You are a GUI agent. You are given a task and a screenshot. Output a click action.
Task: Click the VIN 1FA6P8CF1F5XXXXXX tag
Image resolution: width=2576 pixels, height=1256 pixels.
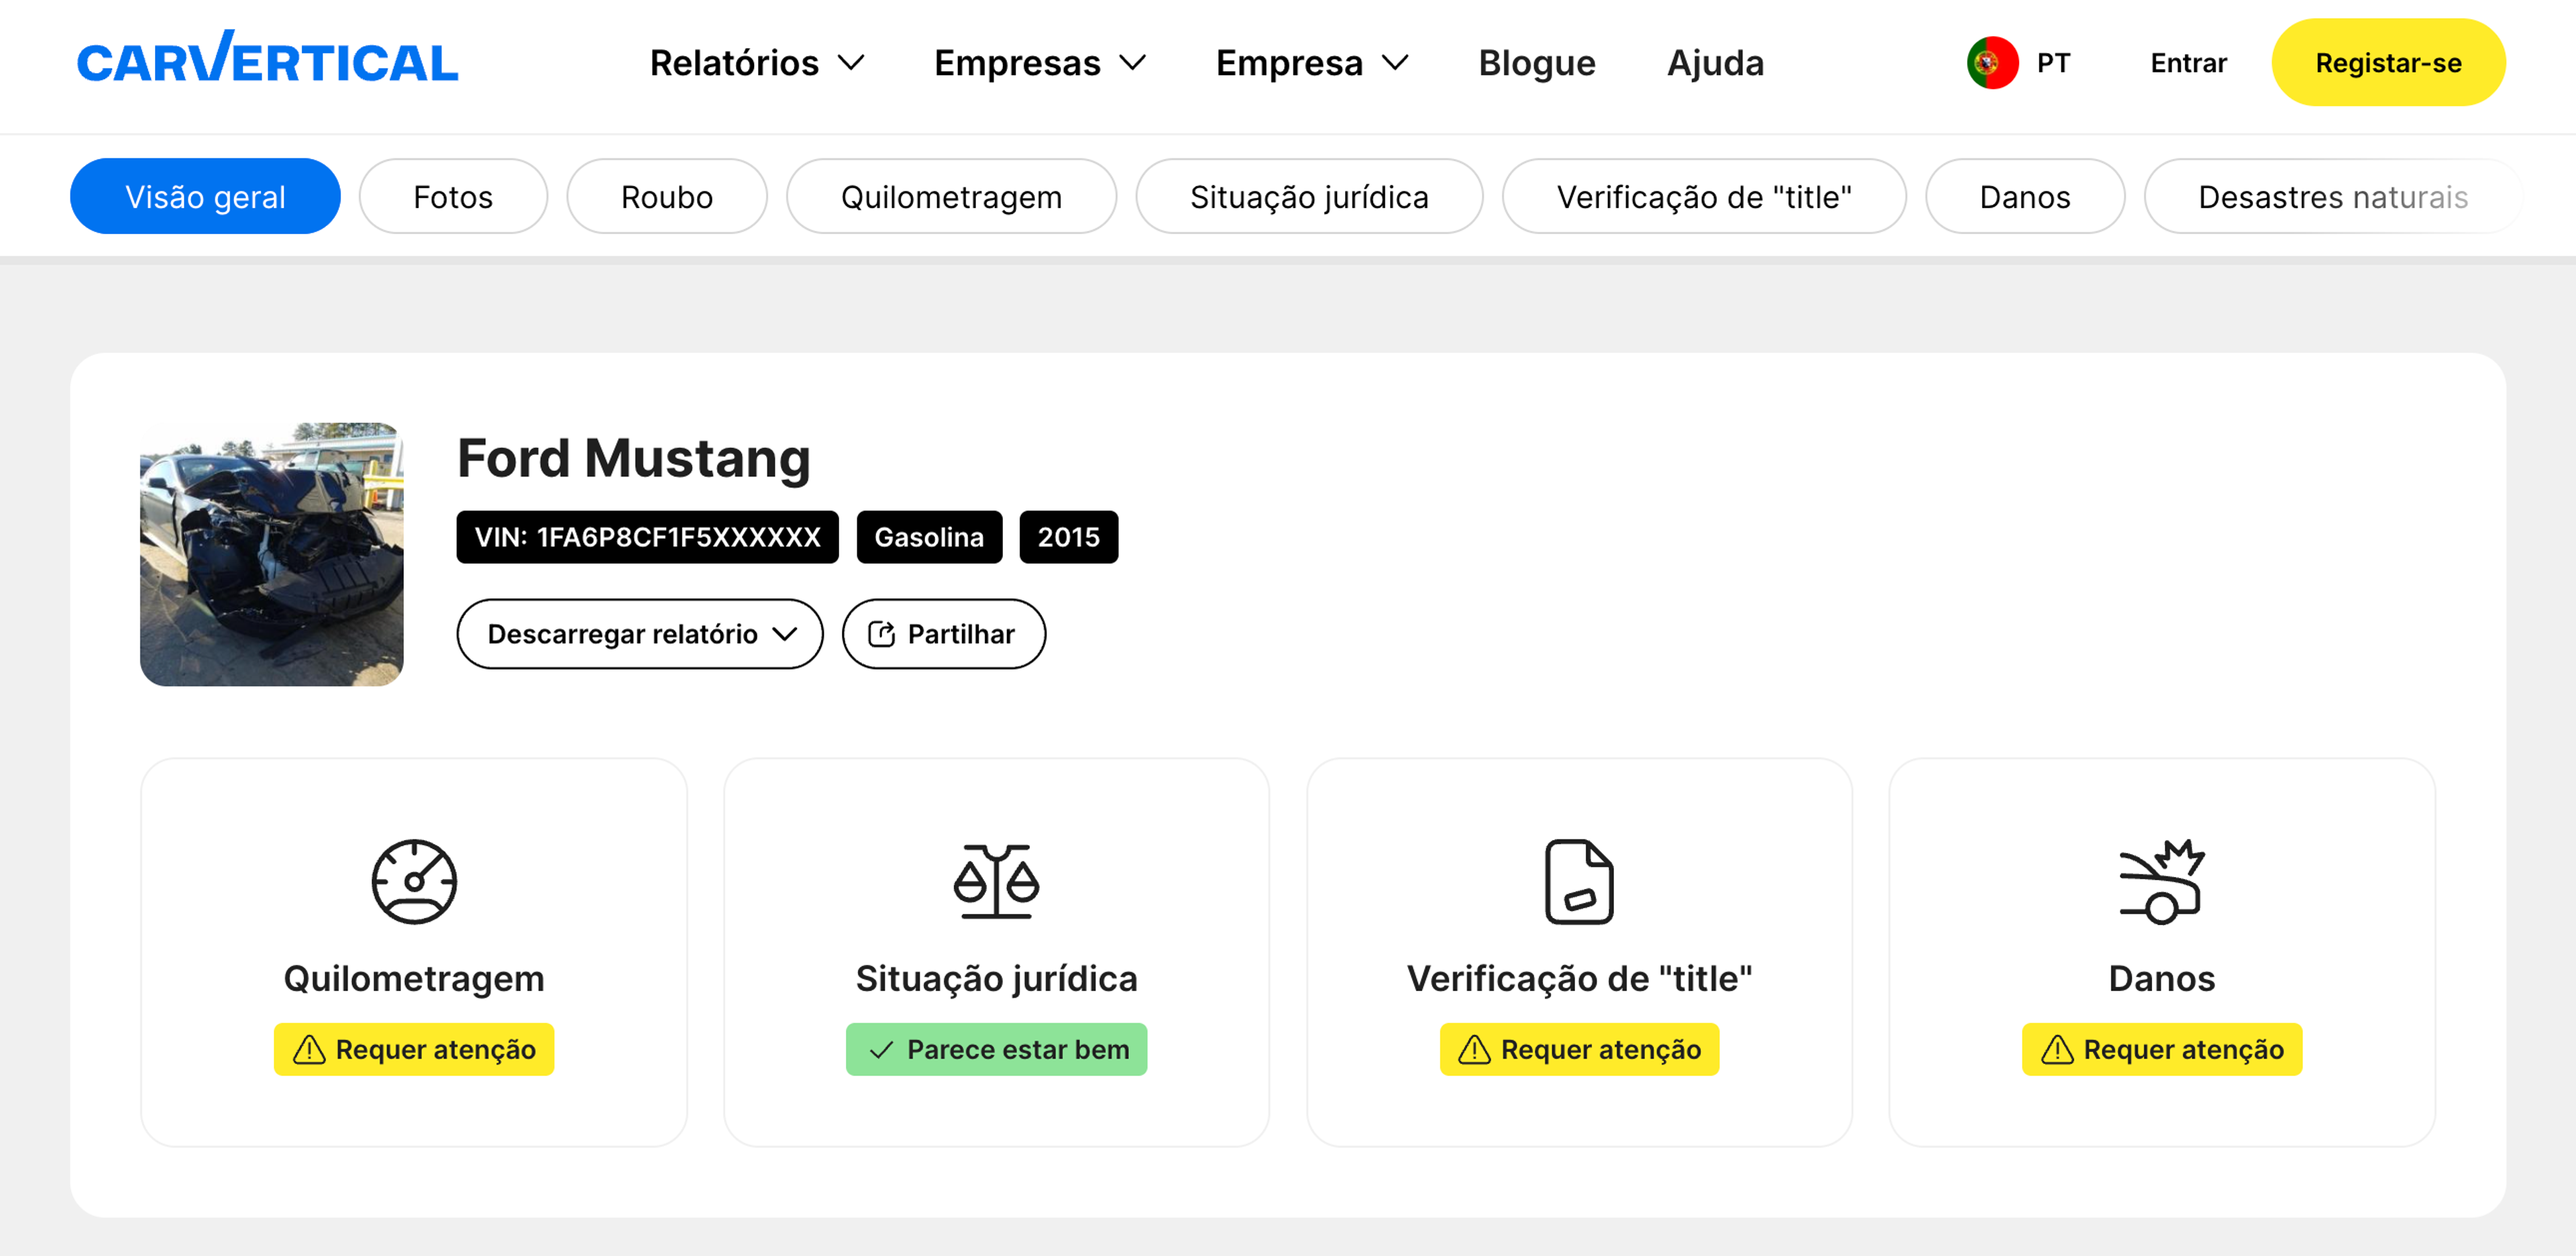click(647, 537)
